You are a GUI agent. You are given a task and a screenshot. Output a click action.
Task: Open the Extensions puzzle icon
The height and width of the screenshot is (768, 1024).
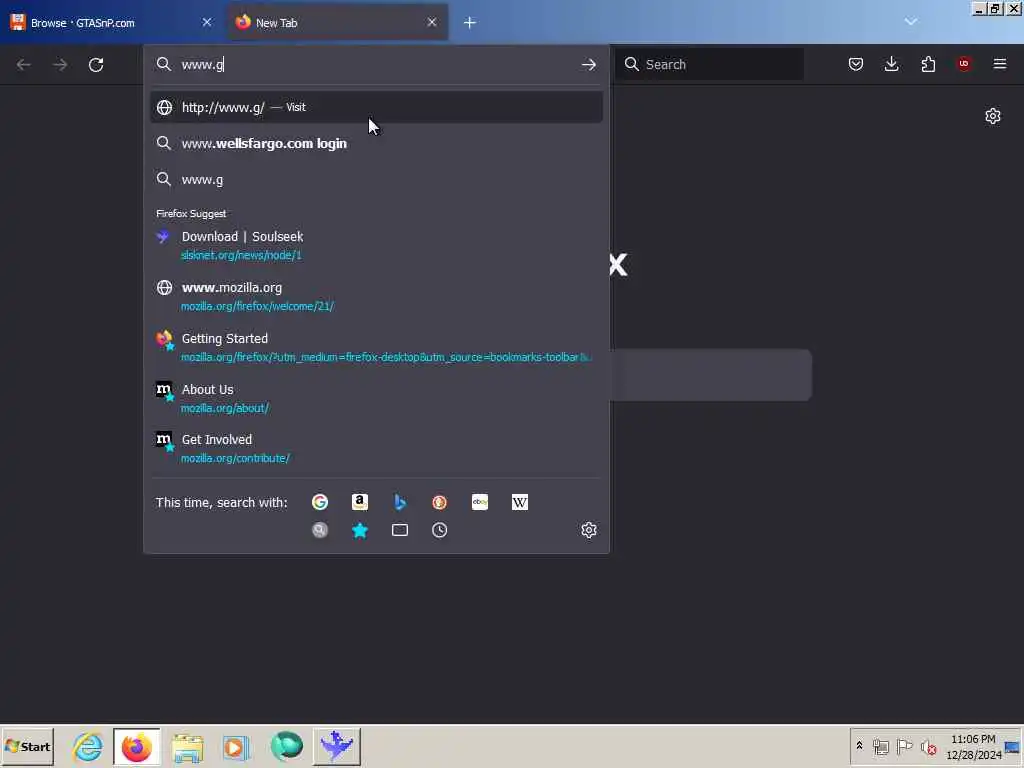click(x=928, y=64)
